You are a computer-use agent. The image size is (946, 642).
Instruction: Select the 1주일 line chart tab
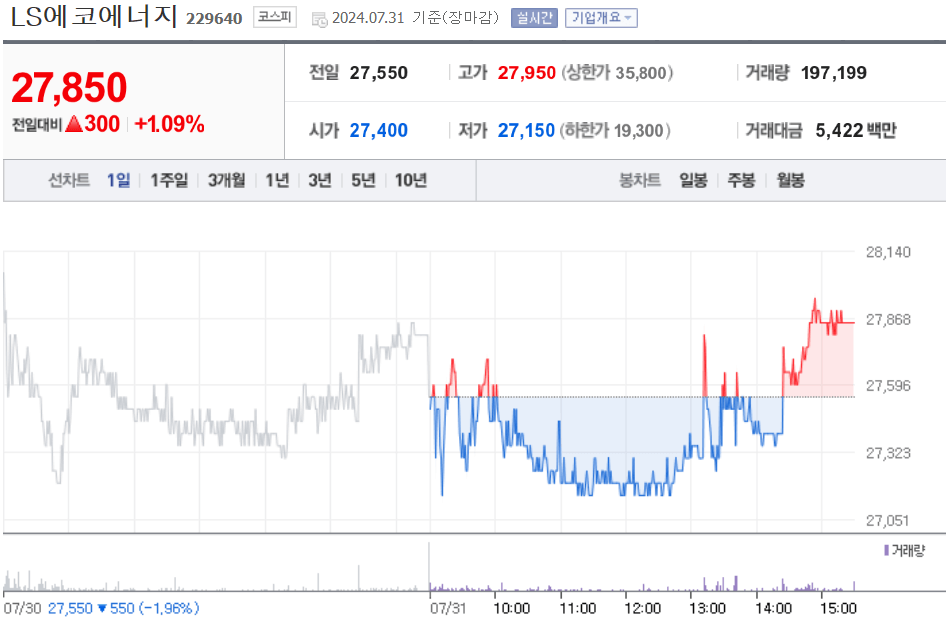(169, 180)
